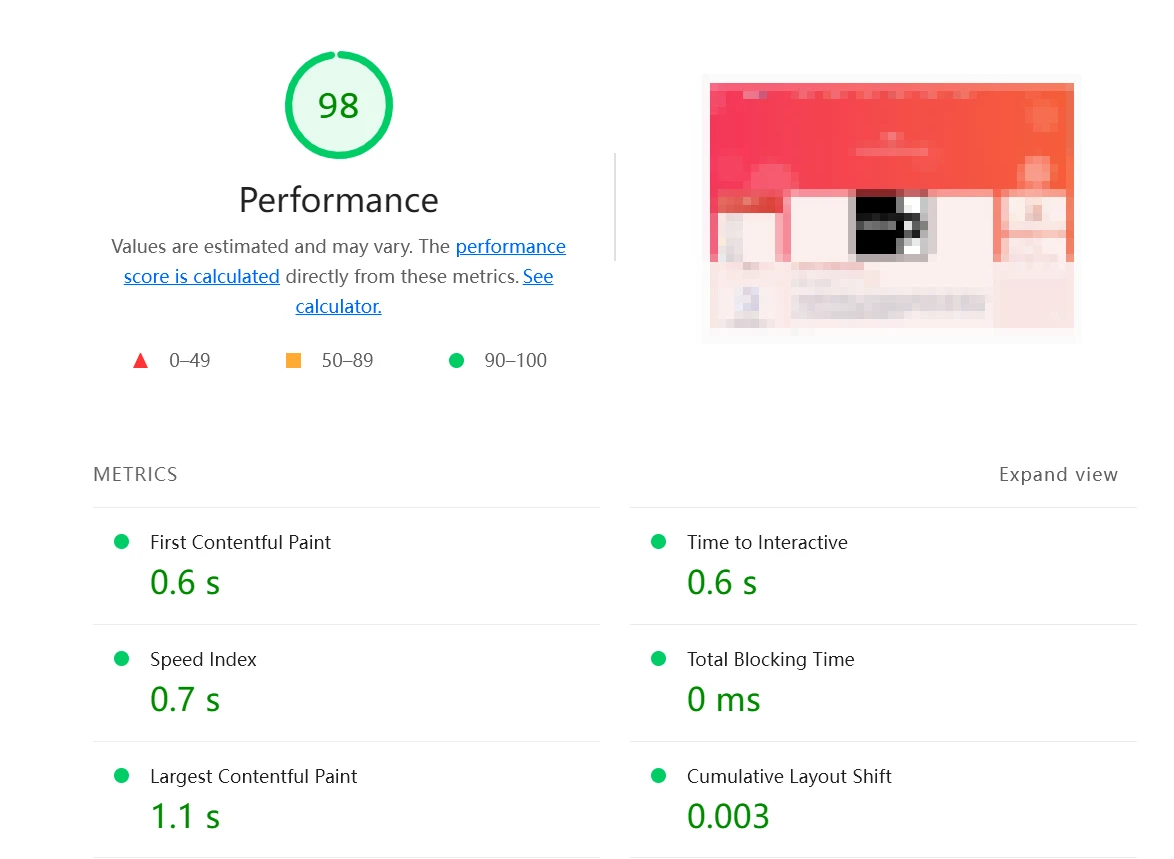This screenshot has height=859, width=1174.
Task: Expand the First Contentful Paint metric label
Action: click(240, 543)
